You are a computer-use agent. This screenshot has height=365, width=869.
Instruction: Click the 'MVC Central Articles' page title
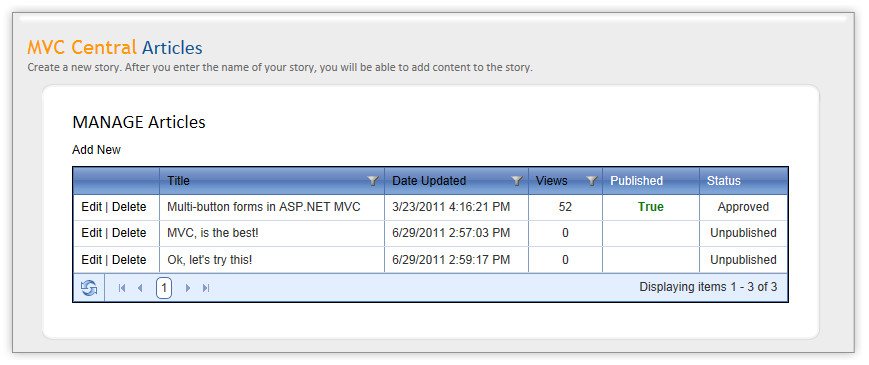pos(115,48)
